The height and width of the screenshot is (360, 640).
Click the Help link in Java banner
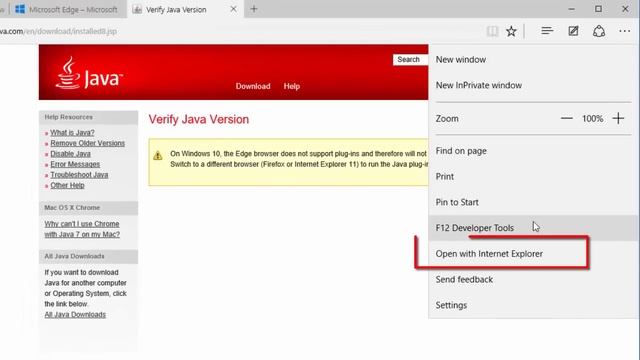point(292,86)
